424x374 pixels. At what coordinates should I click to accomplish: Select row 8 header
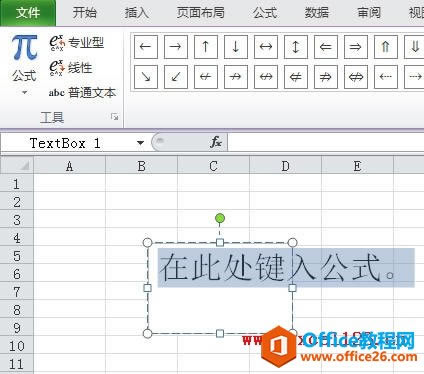pyautogui.click(x=17, y=309)
